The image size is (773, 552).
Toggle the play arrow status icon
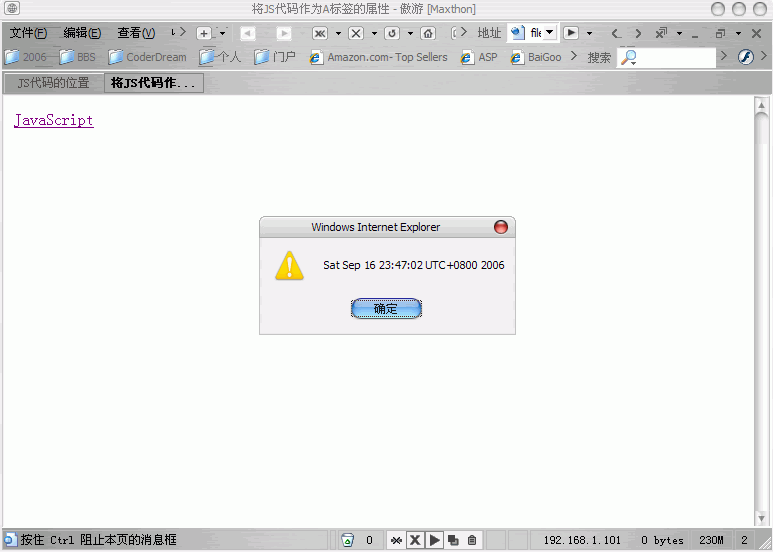(x=434, y=540)
